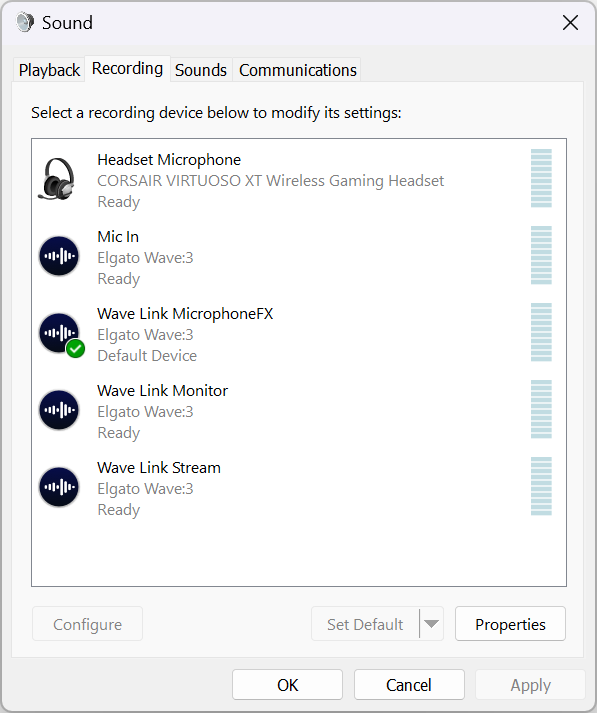Screen dimensions: 597x713
Task: Click the Headset Microphone level meter
Action: [541, 178]
